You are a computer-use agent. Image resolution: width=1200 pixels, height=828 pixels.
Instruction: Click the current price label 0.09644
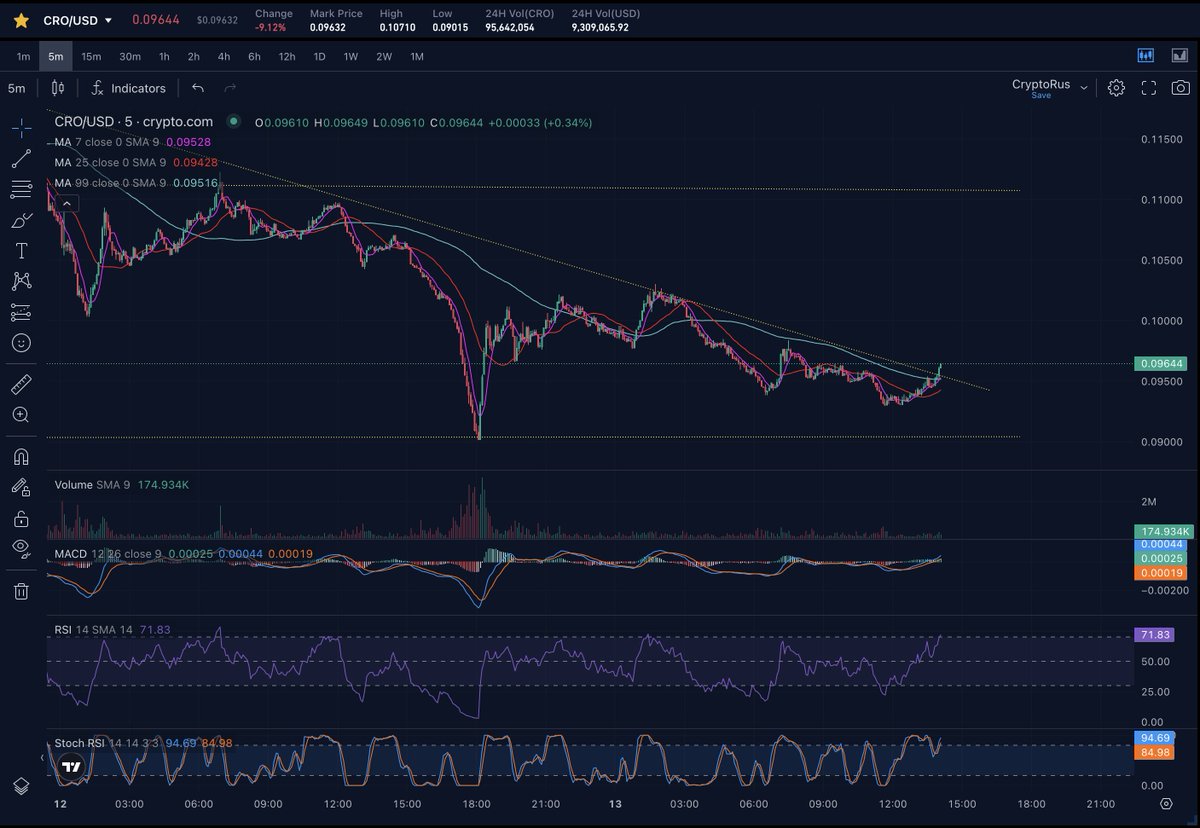[1159, 364]
